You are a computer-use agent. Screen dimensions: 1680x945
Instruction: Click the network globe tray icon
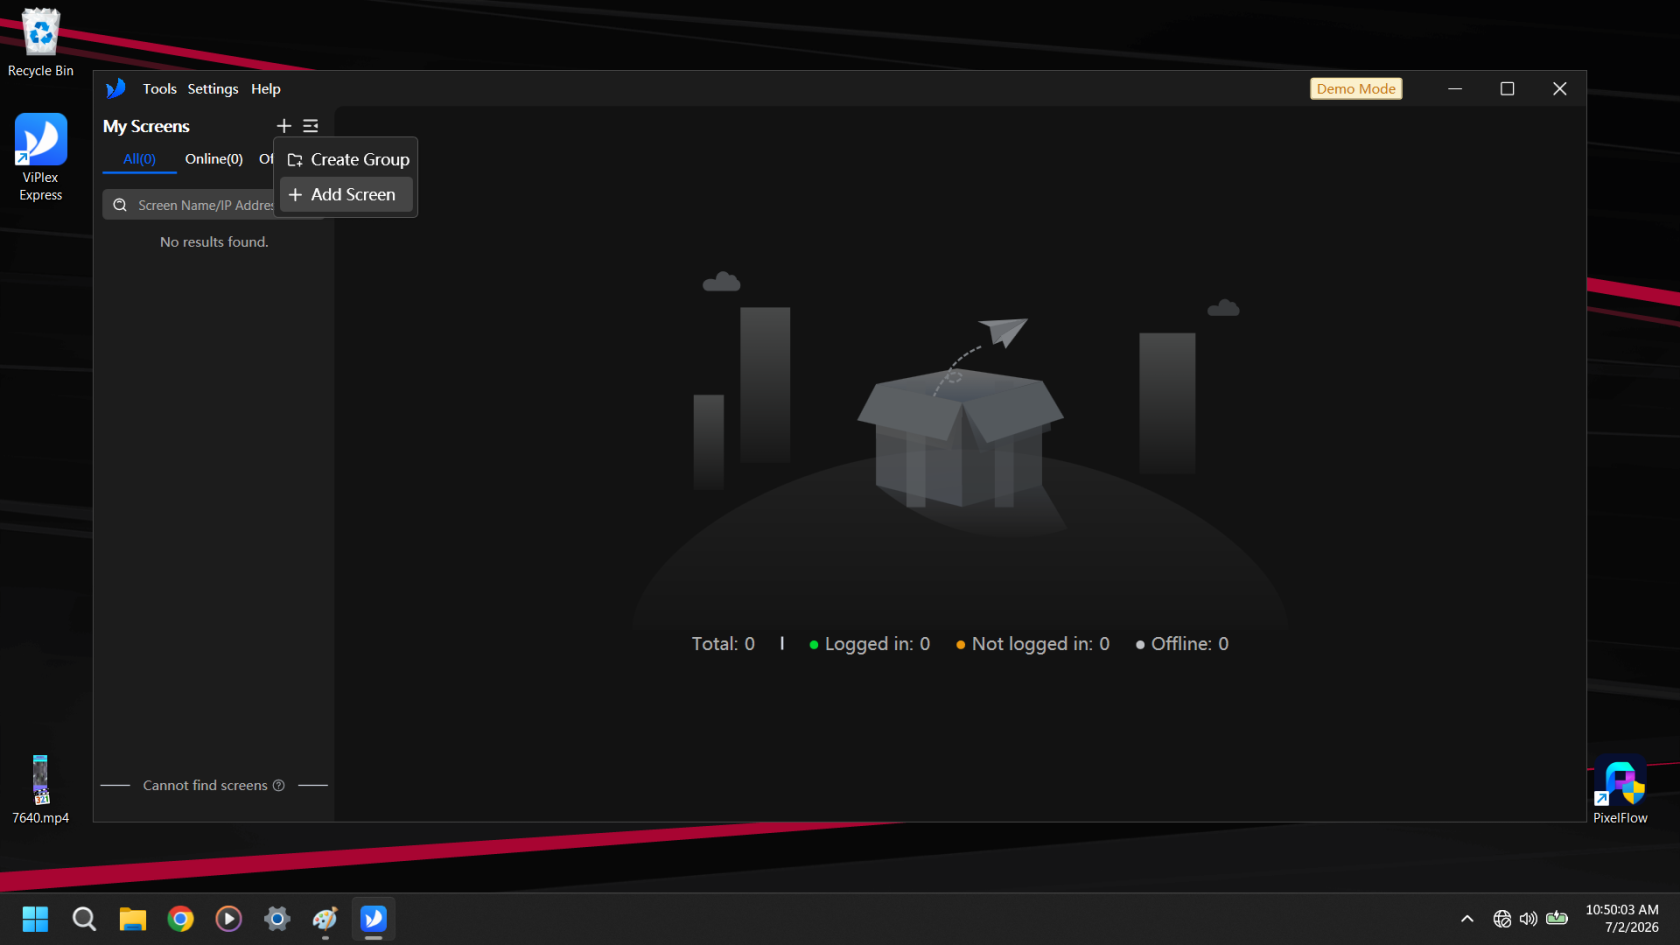[1502, 919]
